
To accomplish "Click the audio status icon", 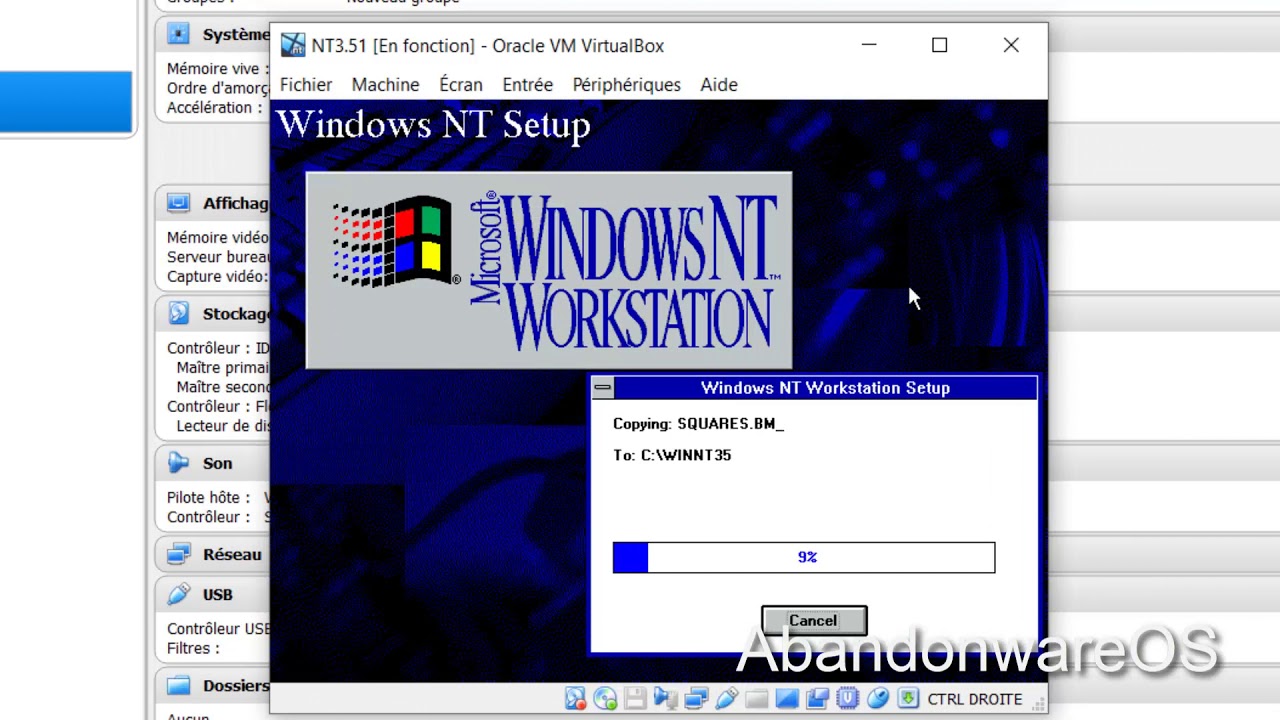I will pos(665,698).
